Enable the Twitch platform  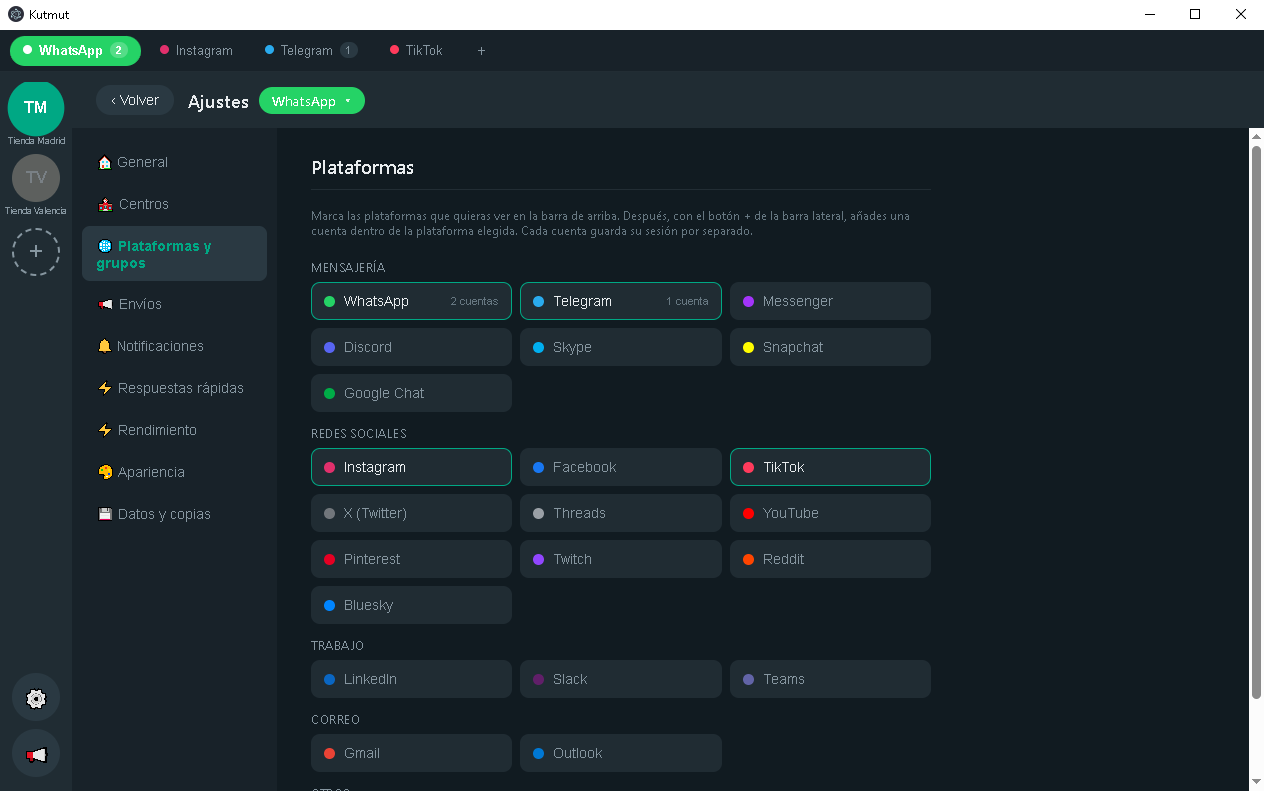(621, 559)
